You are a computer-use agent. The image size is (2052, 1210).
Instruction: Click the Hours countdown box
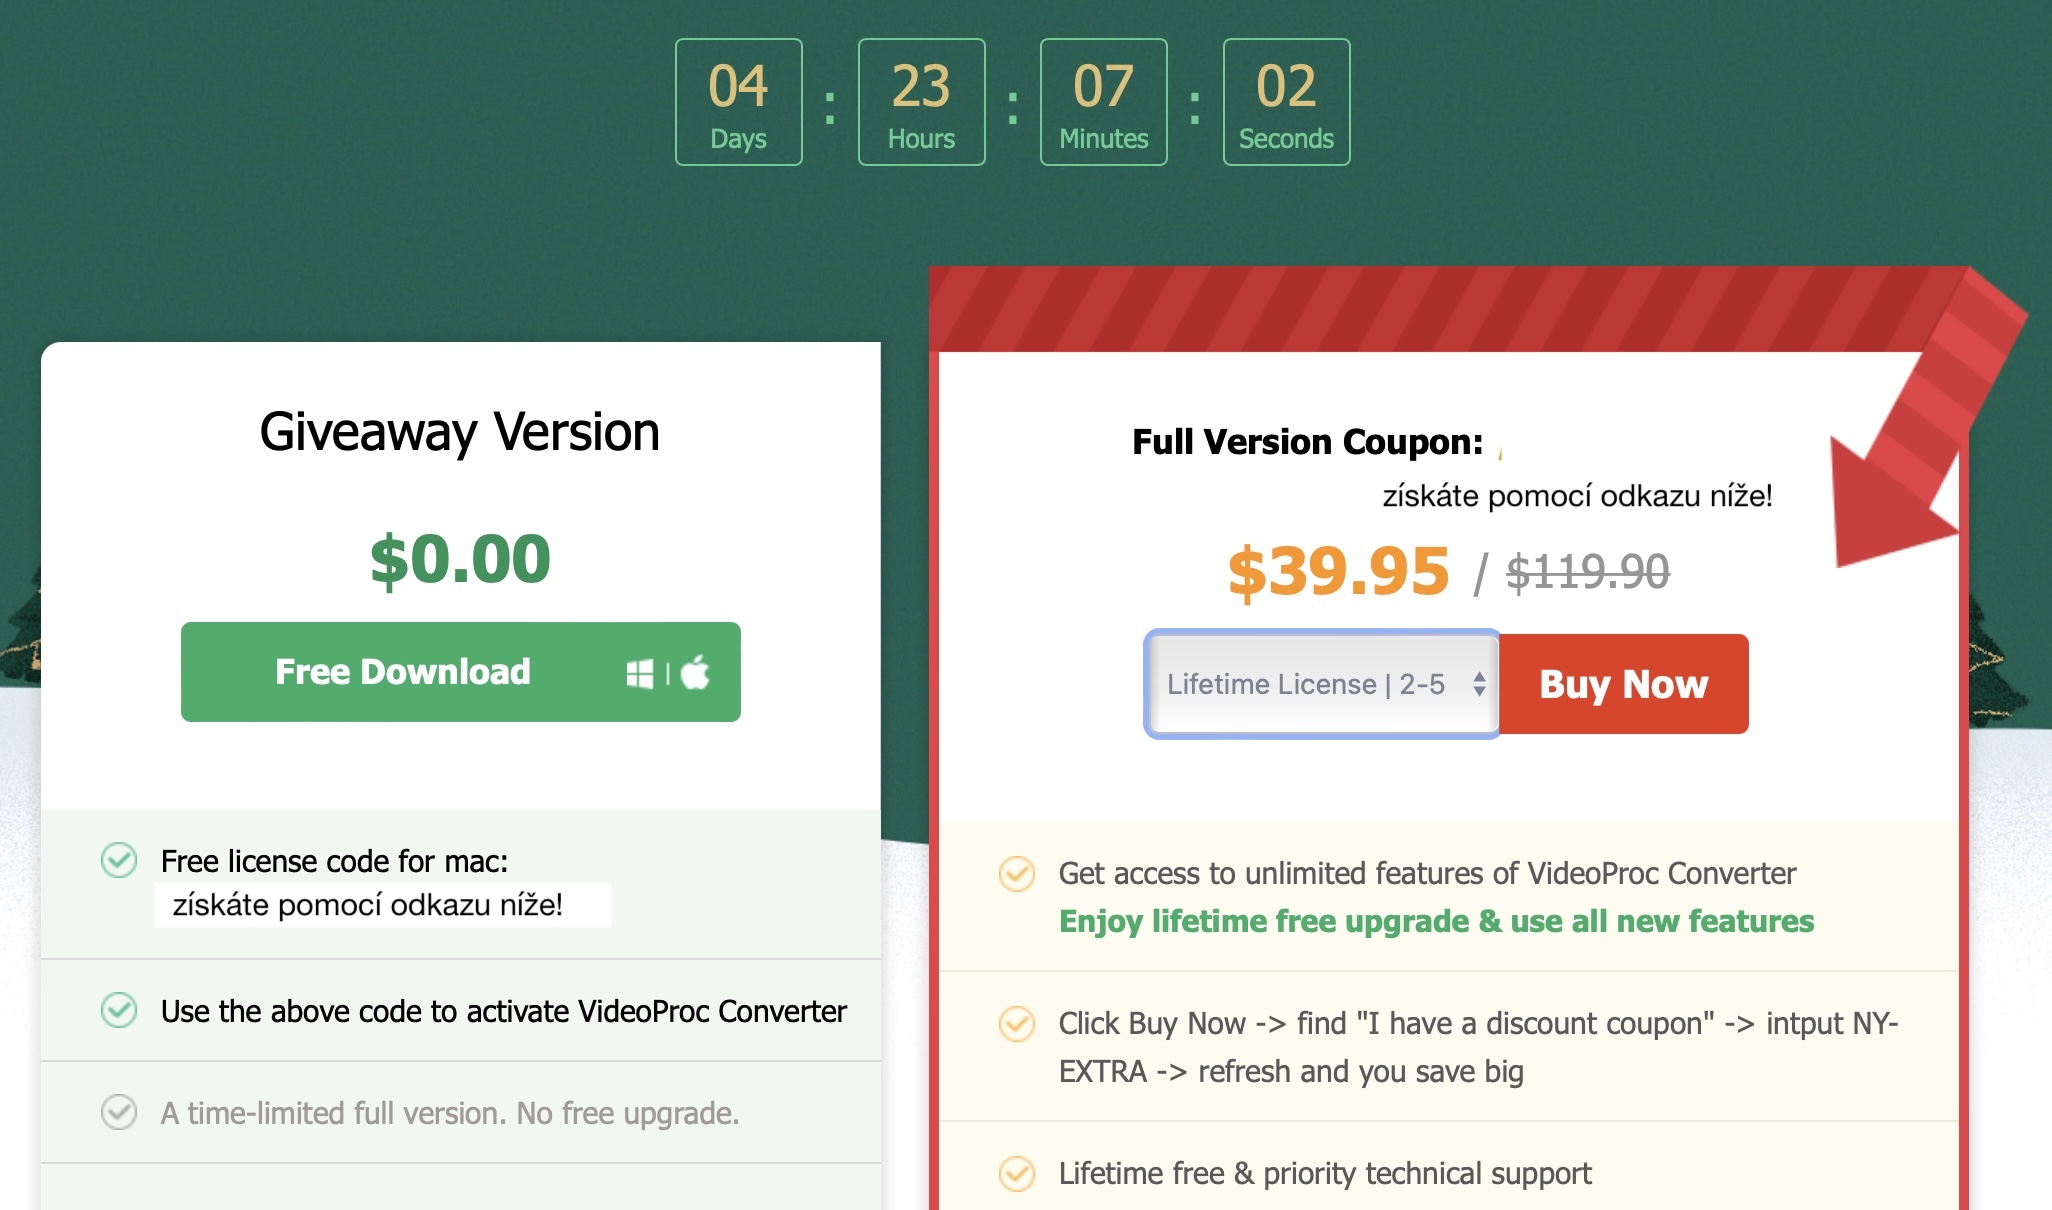[x=921, y=102]
